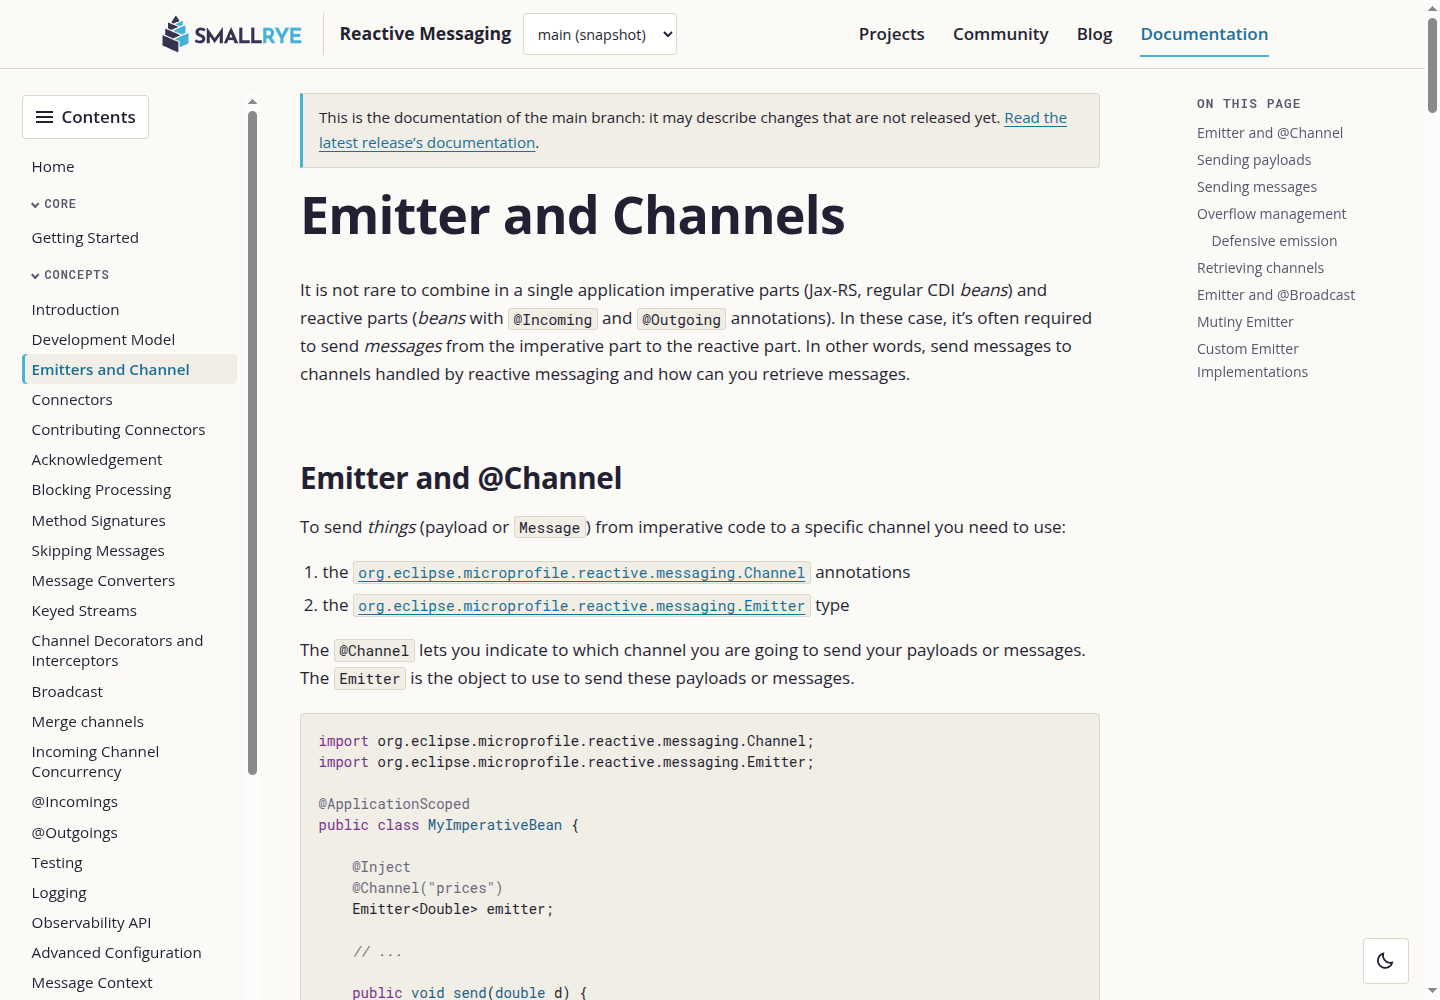Open the Development Model page
The image size is (1440, 1000).
(103, 340)
